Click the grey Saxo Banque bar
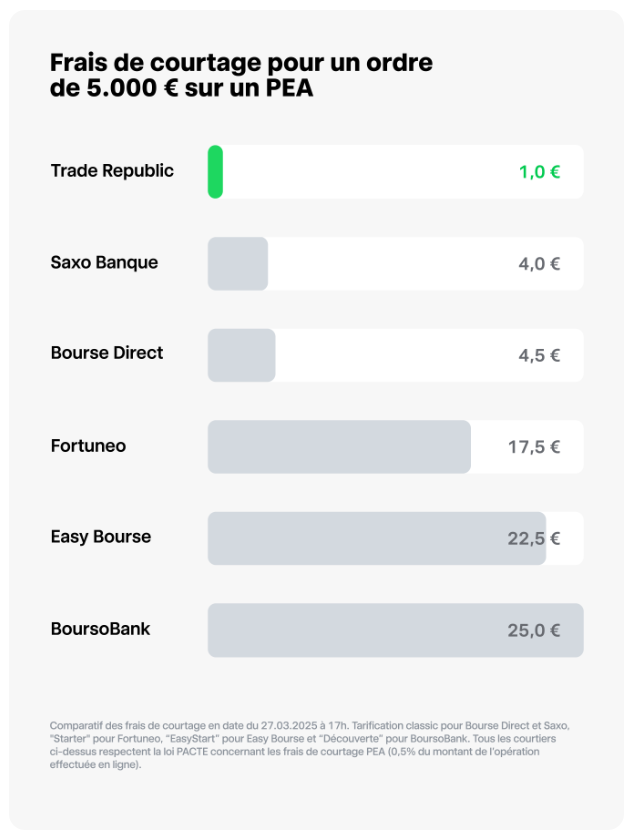Image resolution: width=631 pixels, height=838 pixels. [238, 264]
